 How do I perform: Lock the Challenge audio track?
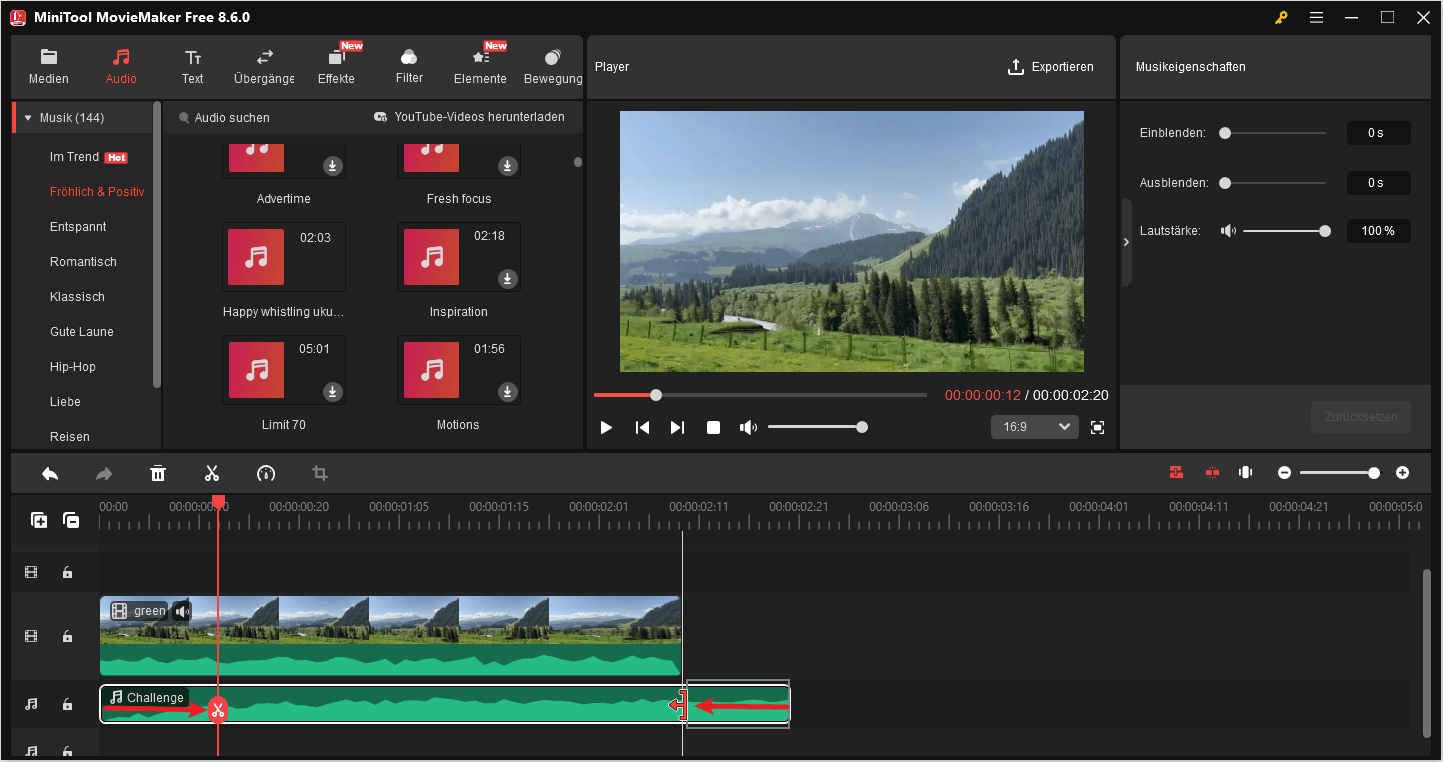click(x=67, y=704)
